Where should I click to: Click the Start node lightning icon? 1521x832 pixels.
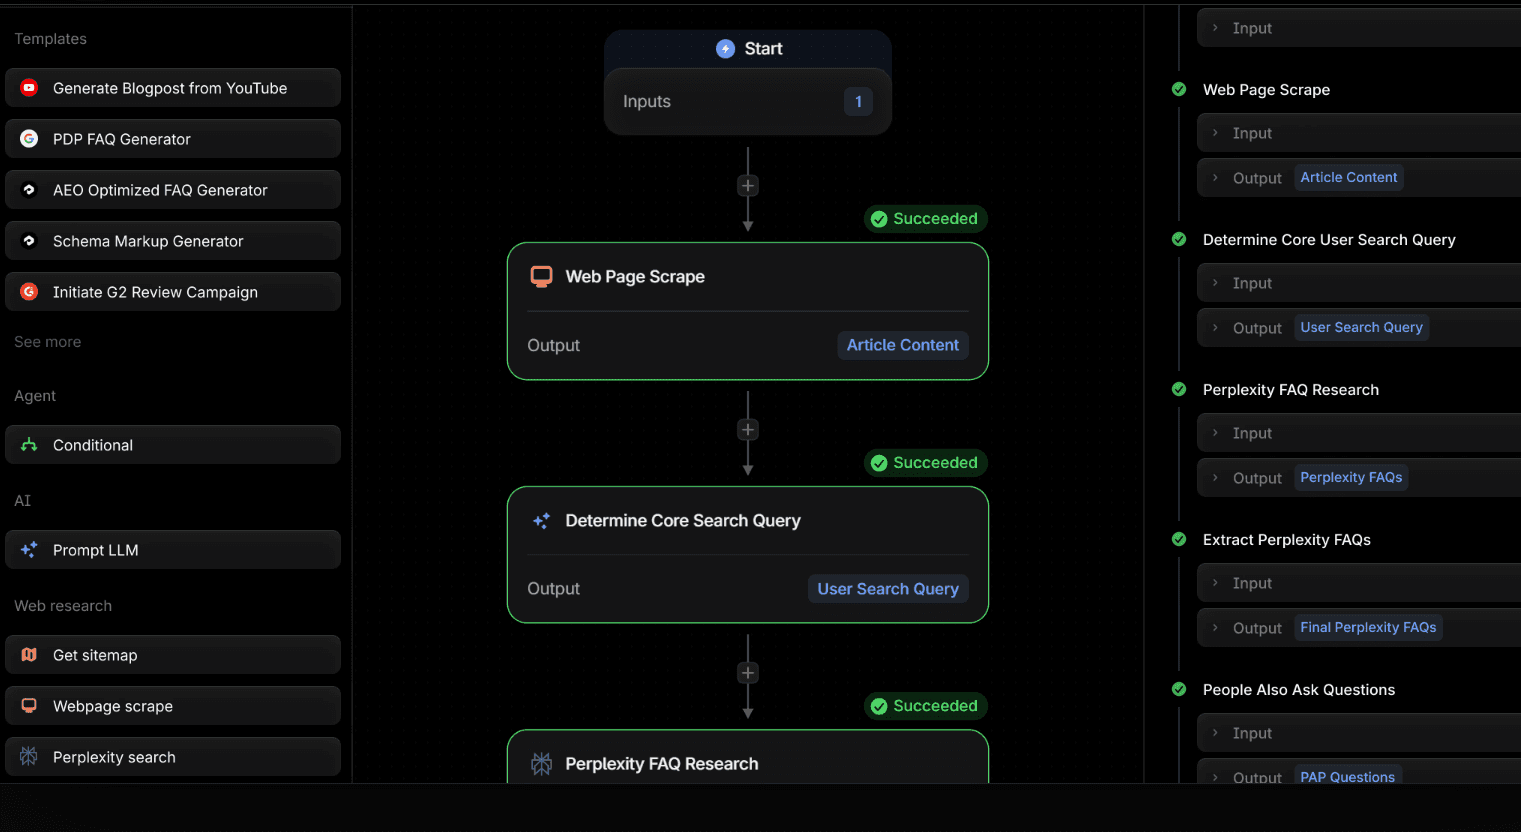726,49
